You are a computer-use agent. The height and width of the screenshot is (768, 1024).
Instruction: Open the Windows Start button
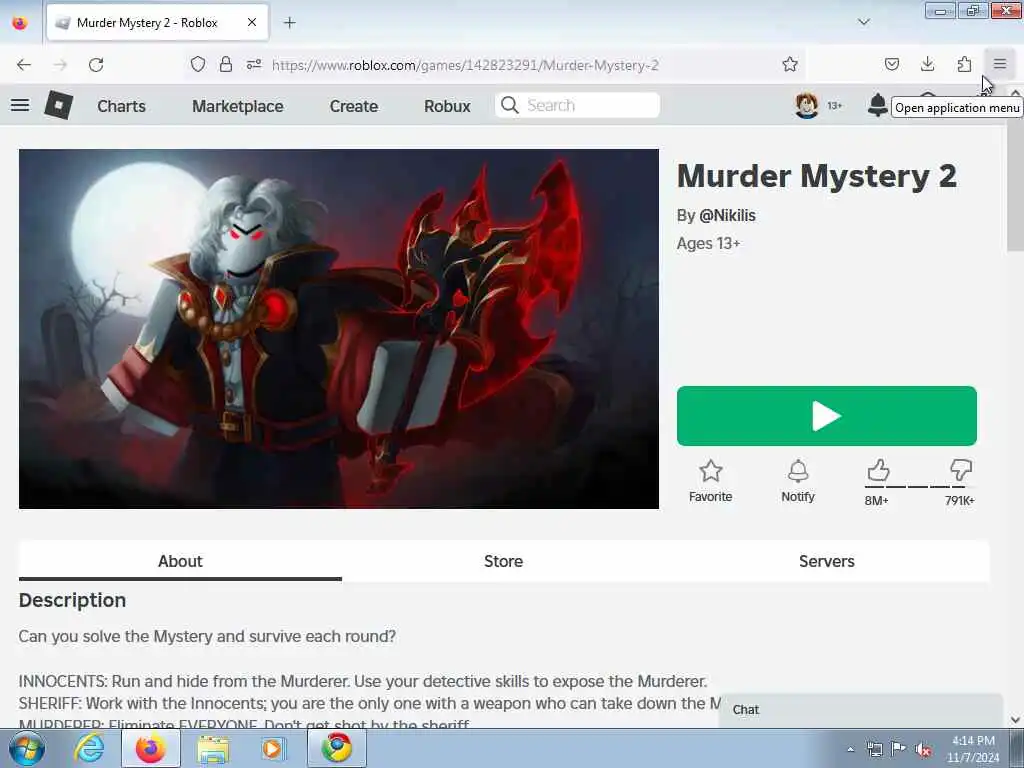pos(27,748)
